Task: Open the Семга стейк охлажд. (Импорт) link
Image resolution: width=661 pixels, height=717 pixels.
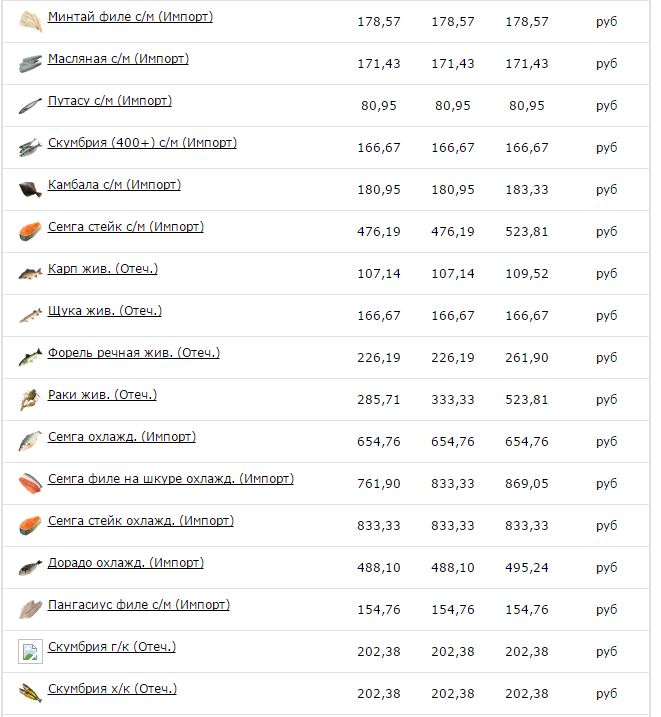Action: [x=141, y=521]
